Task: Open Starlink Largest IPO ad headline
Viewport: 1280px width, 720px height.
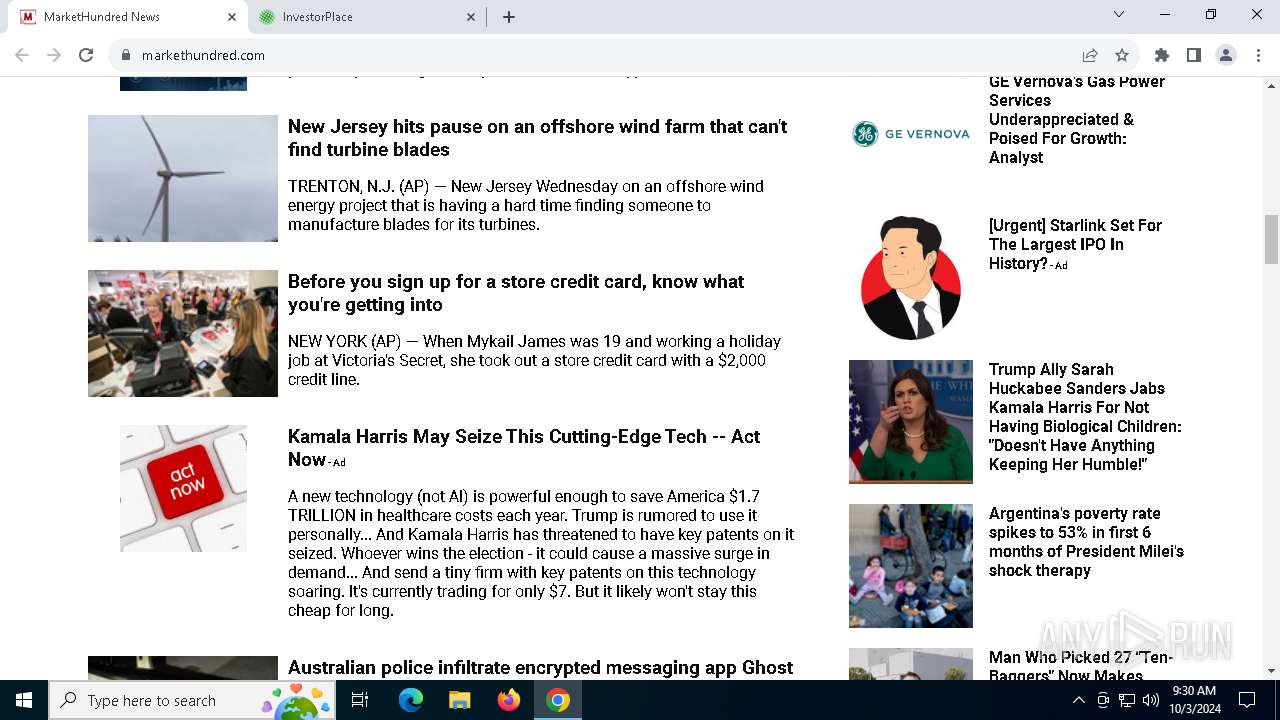Action: point(1076,244)
